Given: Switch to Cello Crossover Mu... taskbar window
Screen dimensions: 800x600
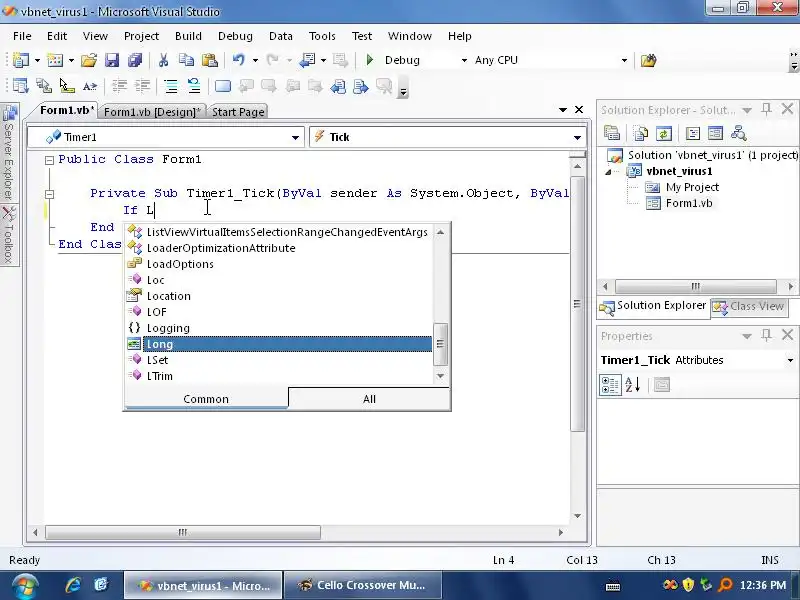Looking at the screenshot, I should [x=361, y=585].
